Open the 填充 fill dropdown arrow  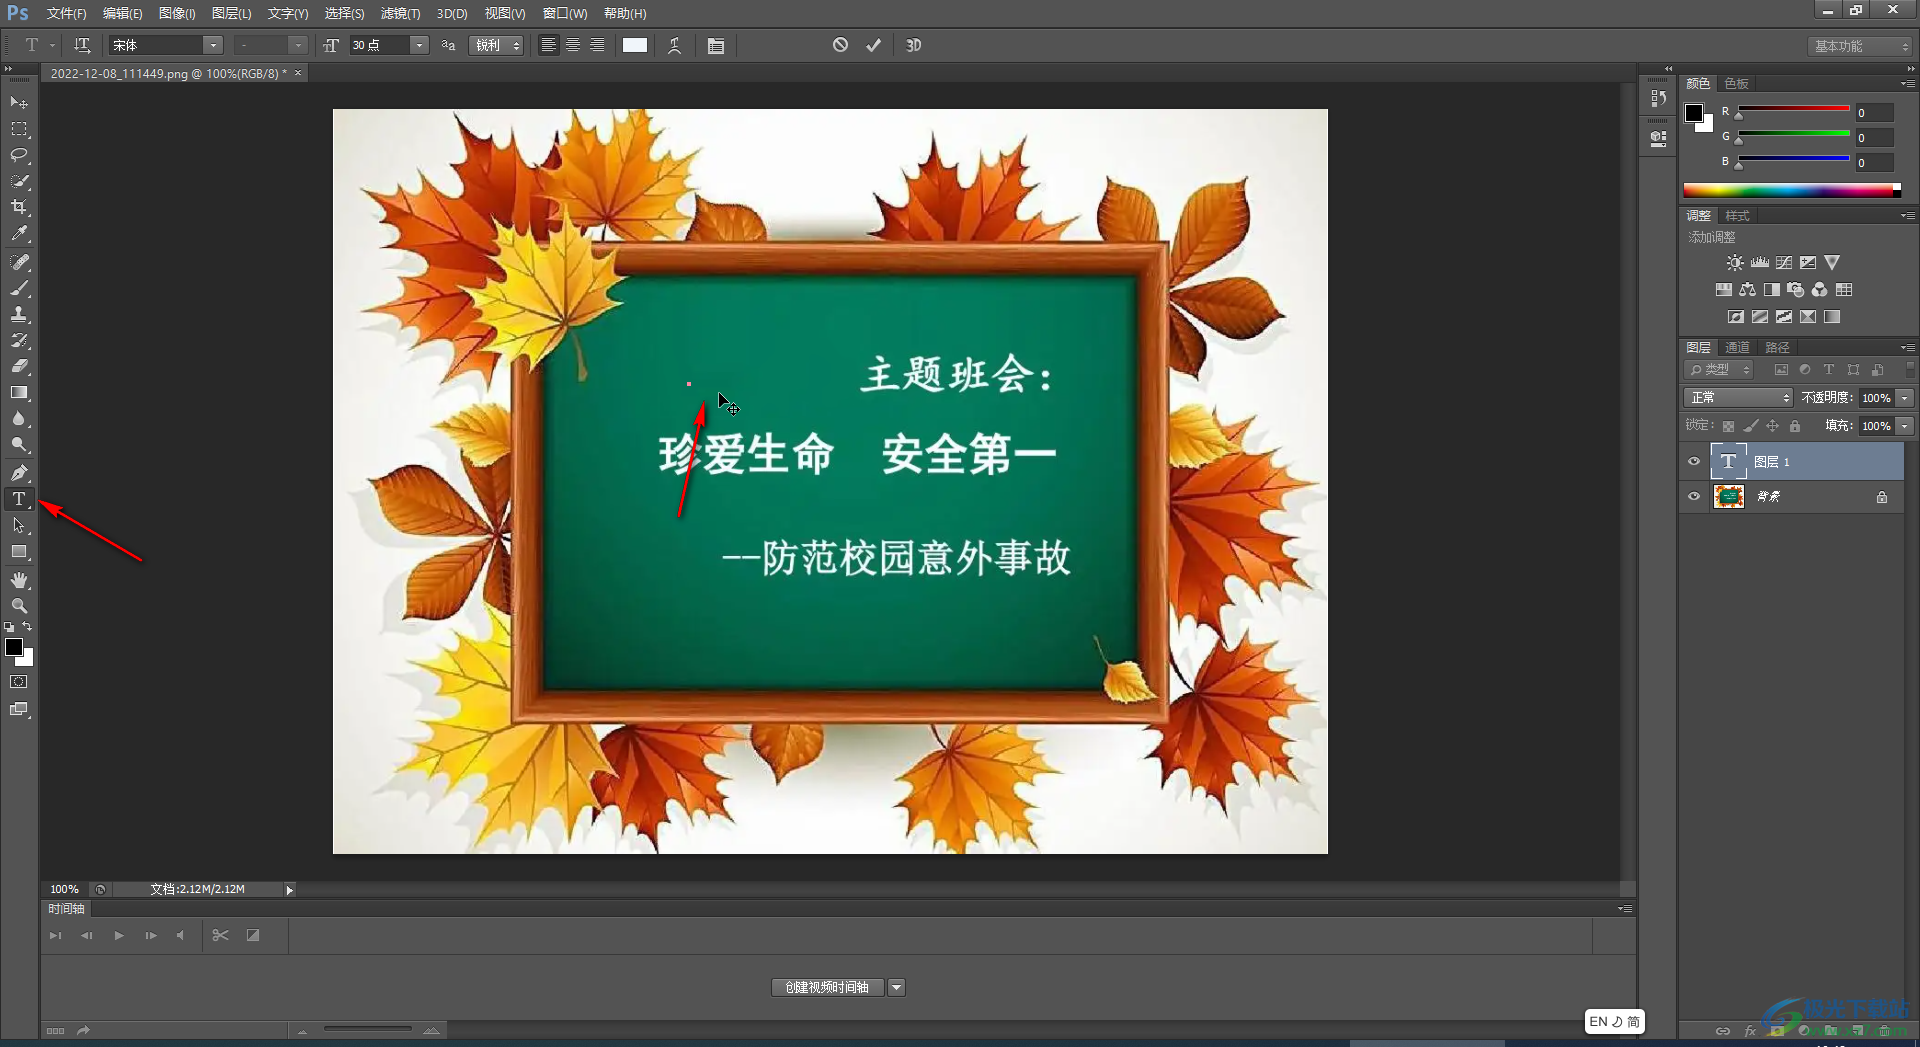pos(1905,426)
